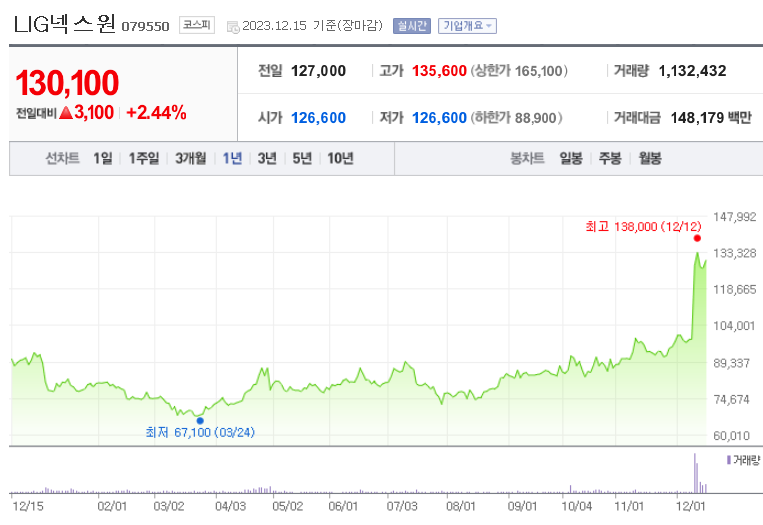Click the stock code 079550
The image size is (763, 525).
tap(145, 26)
